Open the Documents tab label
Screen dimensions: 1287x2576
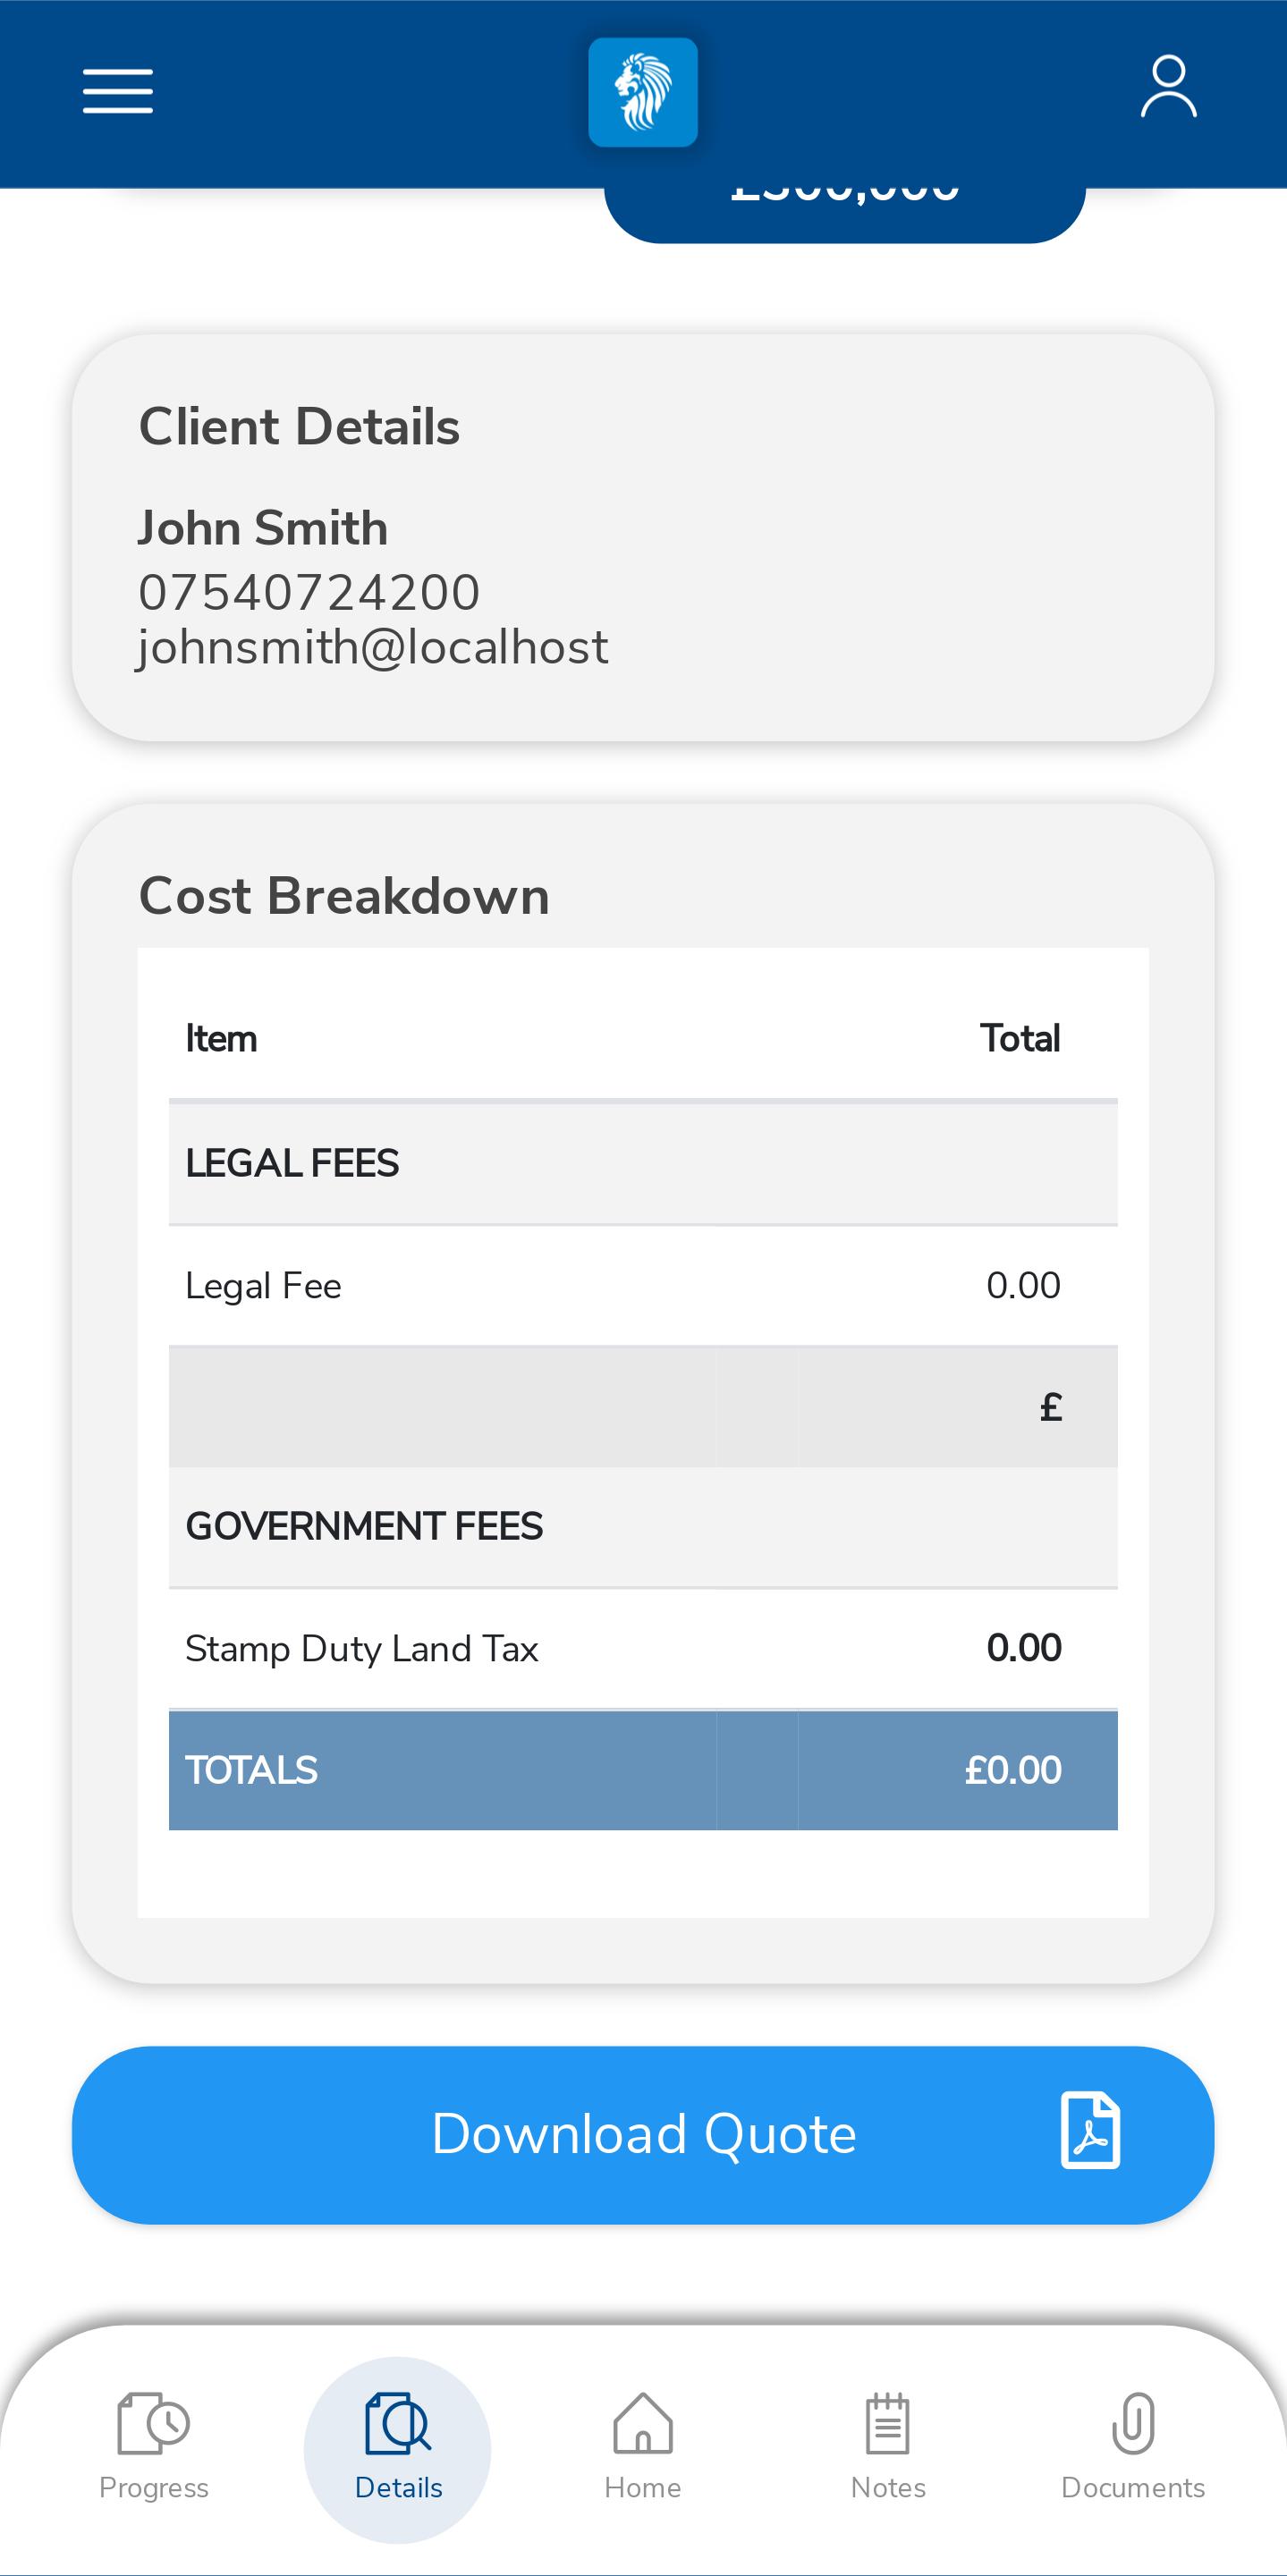1133,2487
